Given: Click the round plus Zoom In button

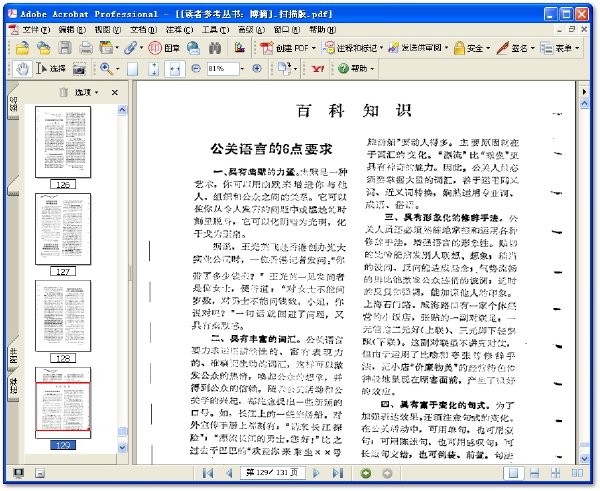Looking at the screenshot, I should 257,69.
